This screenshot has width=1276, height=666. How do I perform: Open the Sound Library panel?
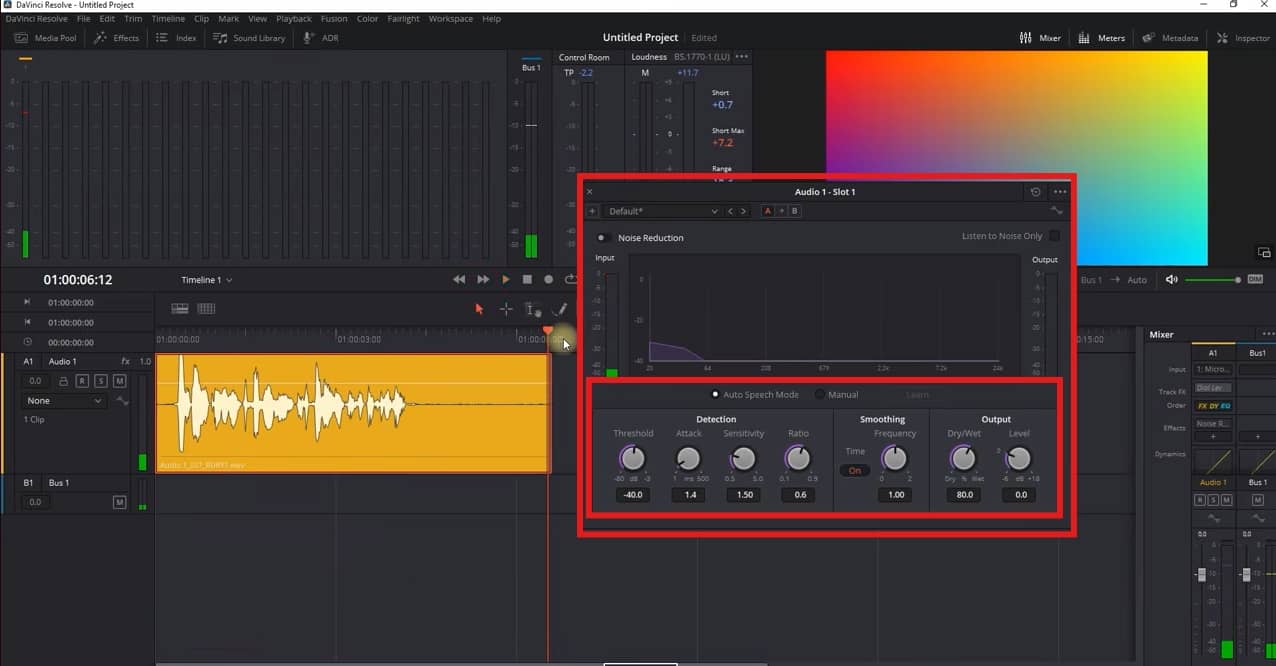249,38
